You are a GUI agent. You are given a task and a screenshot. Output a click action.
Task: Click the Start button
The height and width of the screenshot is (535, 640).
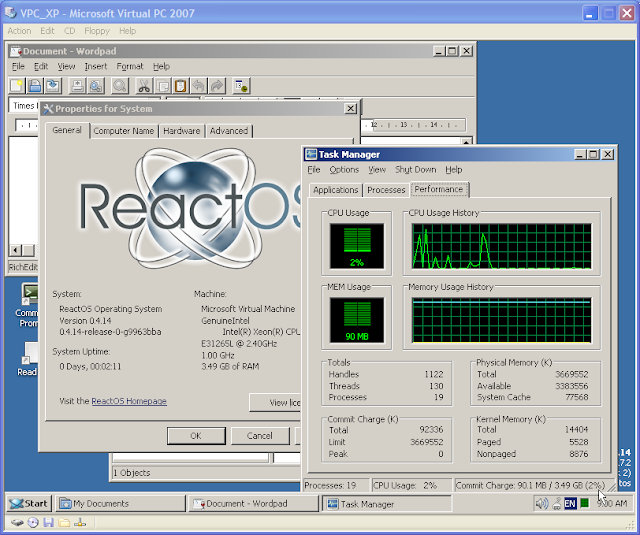(29, 504)
